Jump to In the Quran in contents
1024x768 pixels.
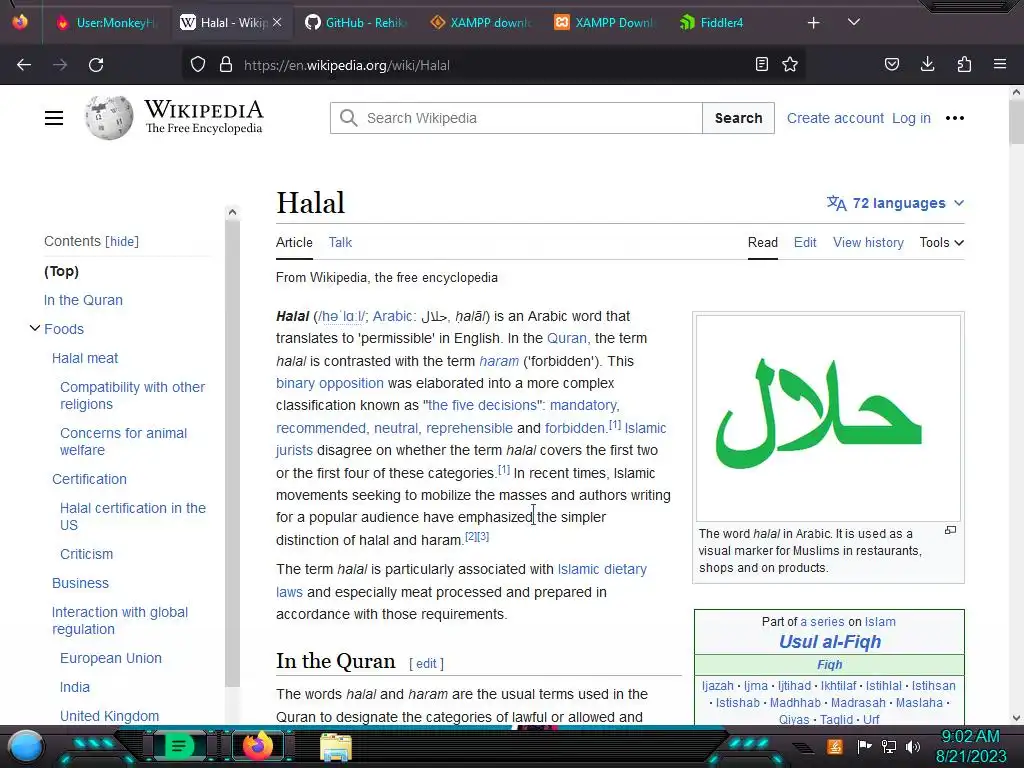pyautogui.click(x=83, y=300)
